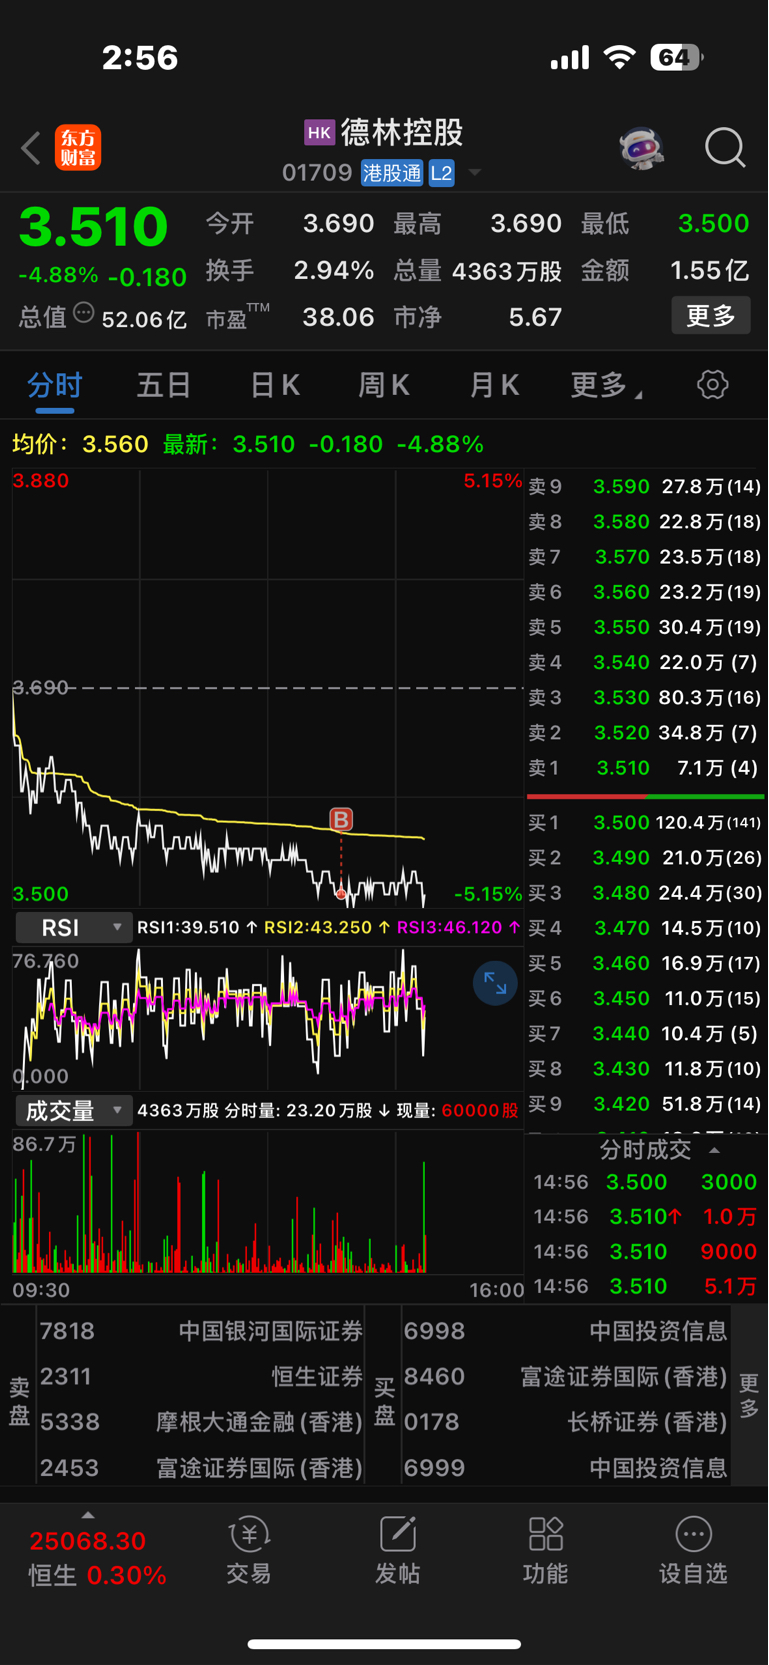Tap broker 恒生证券
769x1665 pixels.
pyautogui.click(x=317, y=1377)
